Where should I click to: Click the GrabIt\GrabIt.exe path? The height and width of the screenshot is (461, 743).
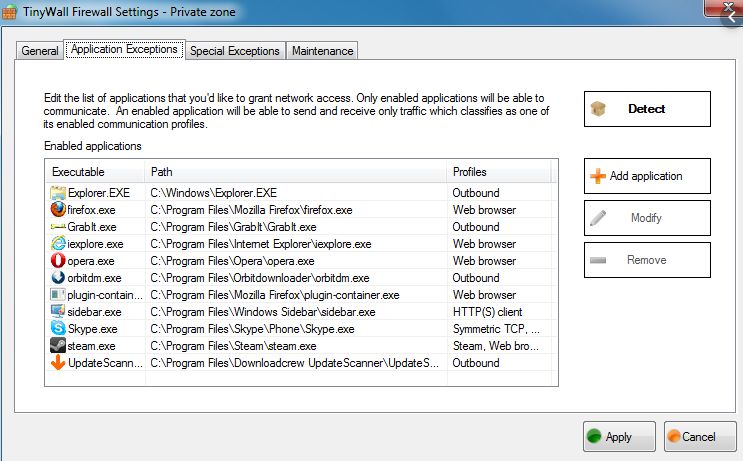point(233,227)
